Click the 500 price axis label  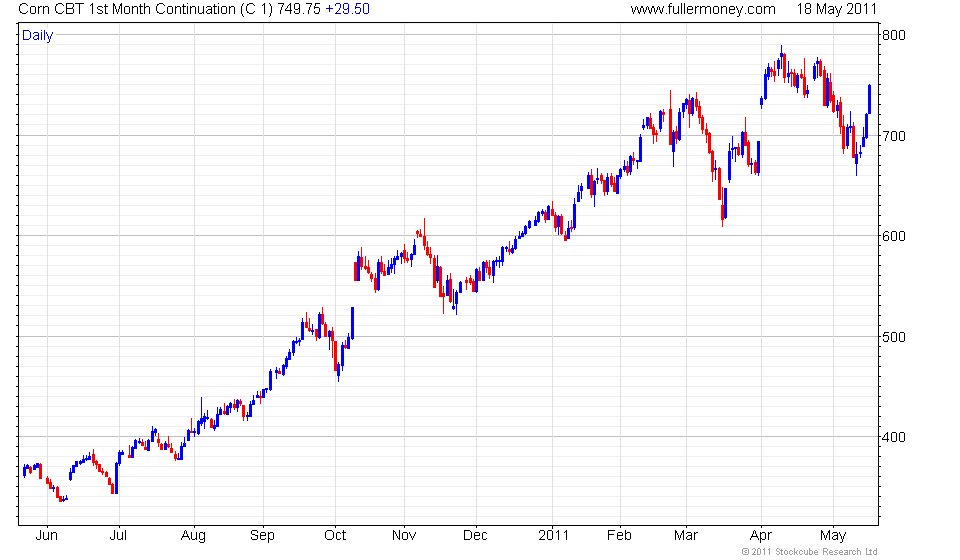(x=893, y=337)
